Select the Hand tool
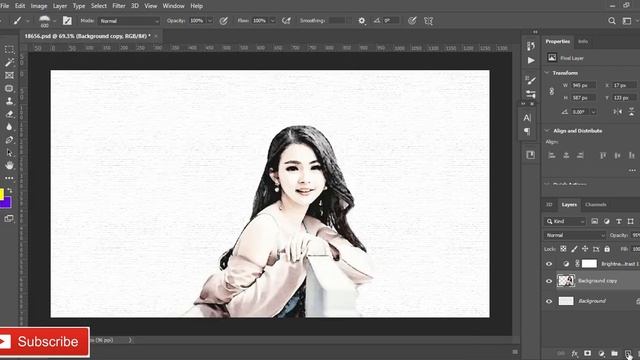The width and height of the screenshot is (640, 360). (x=9, y=165)
